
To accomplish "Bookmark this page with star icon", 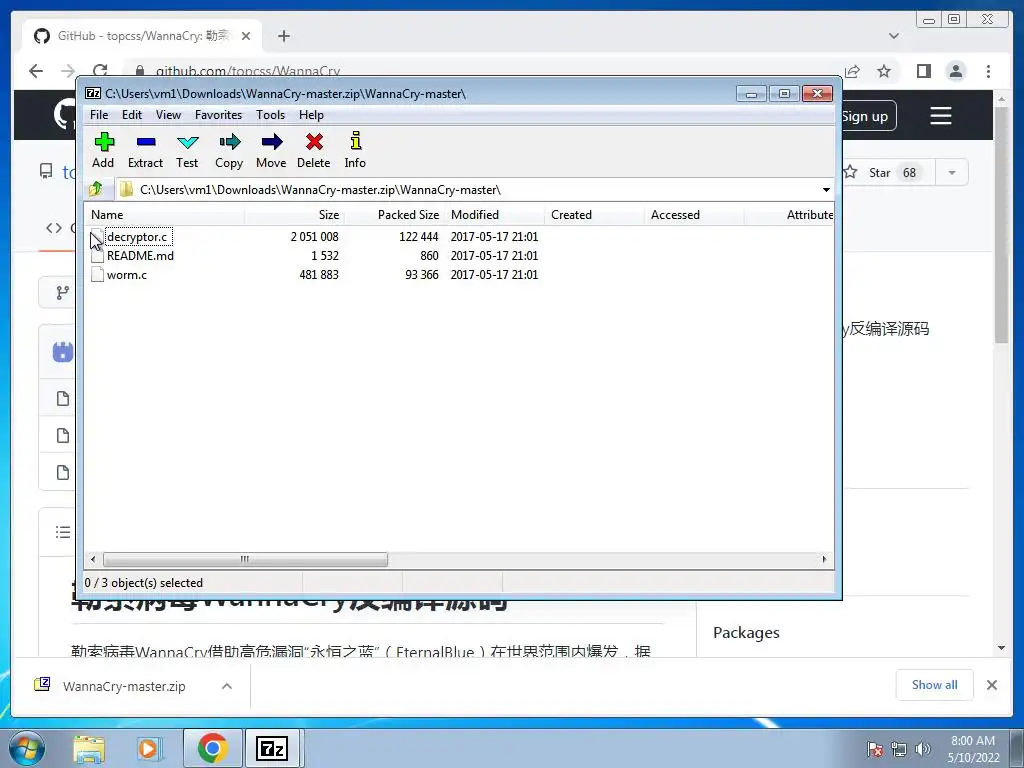I will point(884,71).
